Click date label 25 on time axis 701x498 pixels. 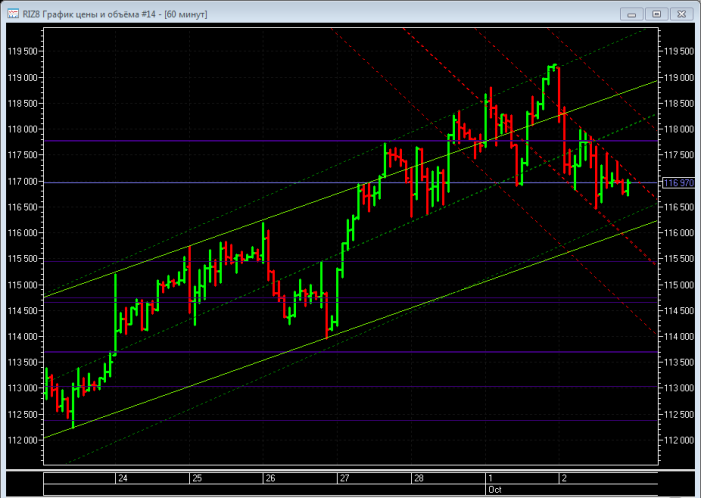pyautogui.click(x=197, y=478)
